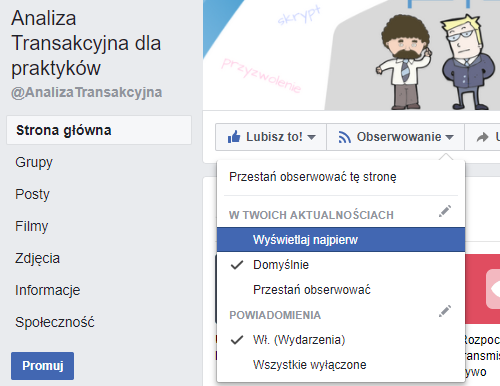
Task: Click the Promuj button
Action: pos(42,366)
